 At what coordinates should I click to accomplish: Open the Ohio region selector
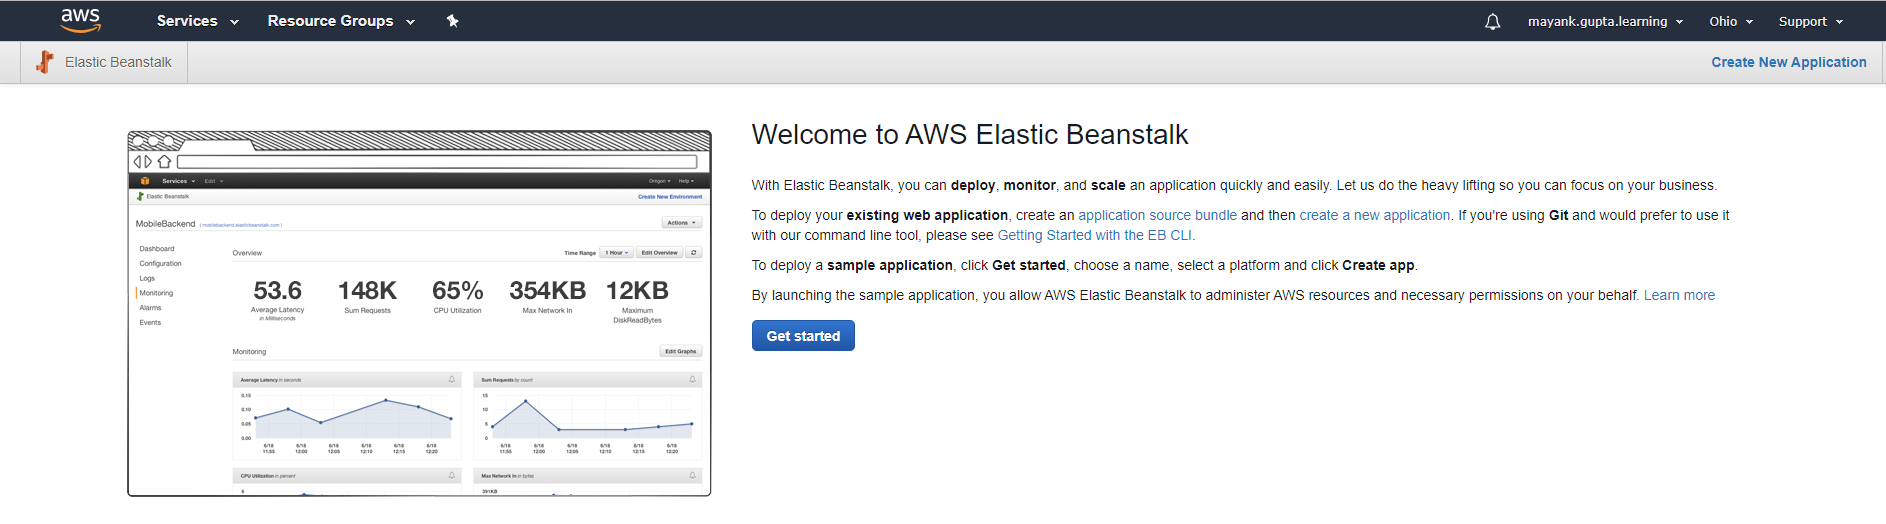point(1731,21)
